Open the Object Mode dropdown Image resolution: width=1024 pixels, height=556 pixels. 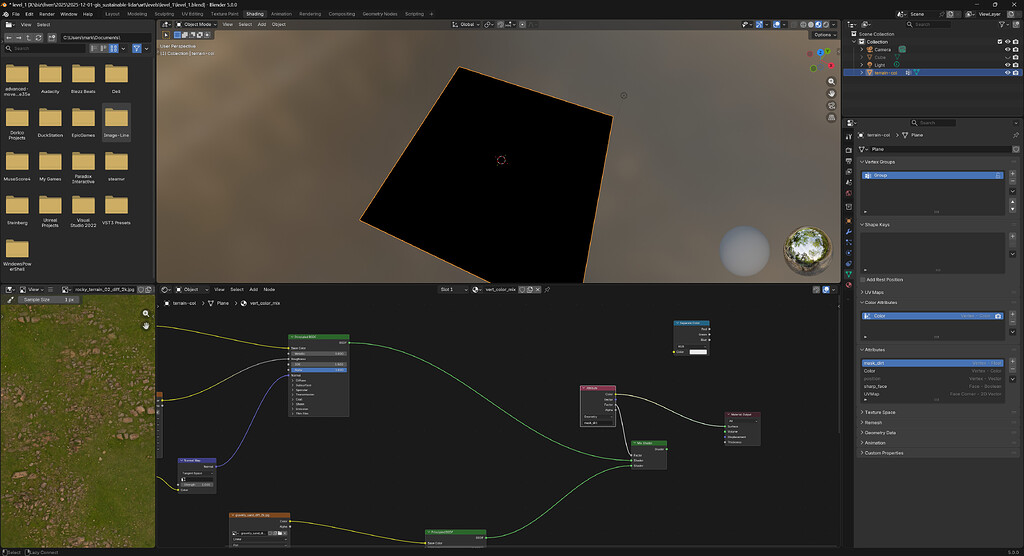(x=197, y=25)
